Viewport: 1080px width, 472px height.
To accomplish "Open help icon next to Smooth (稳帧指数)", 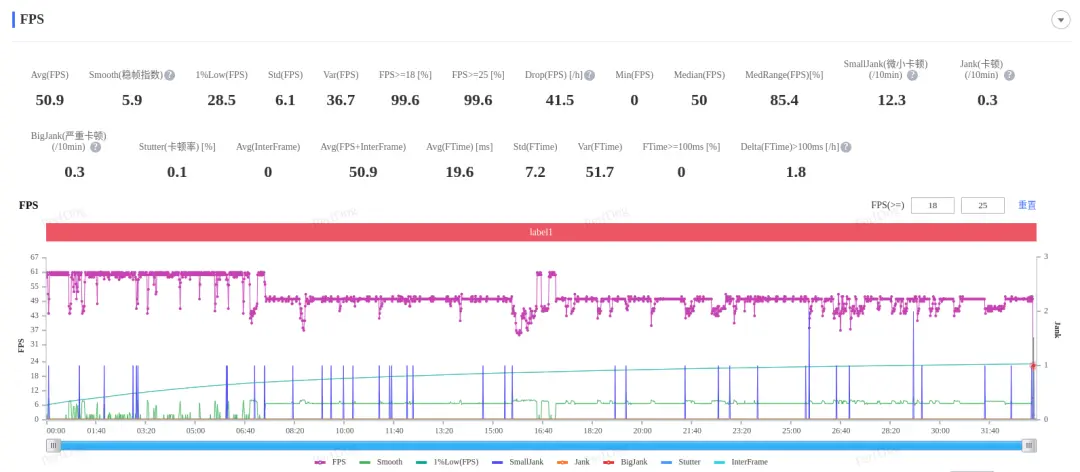I will point(169,75).
